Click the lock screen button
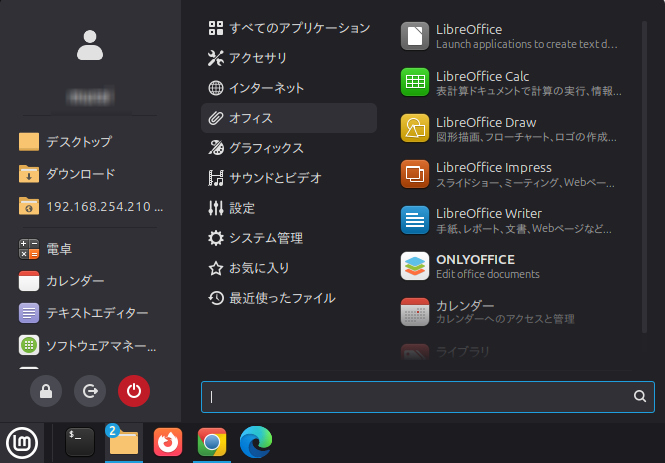The height and width of the screenshot is (463, 665). (46, 391)
